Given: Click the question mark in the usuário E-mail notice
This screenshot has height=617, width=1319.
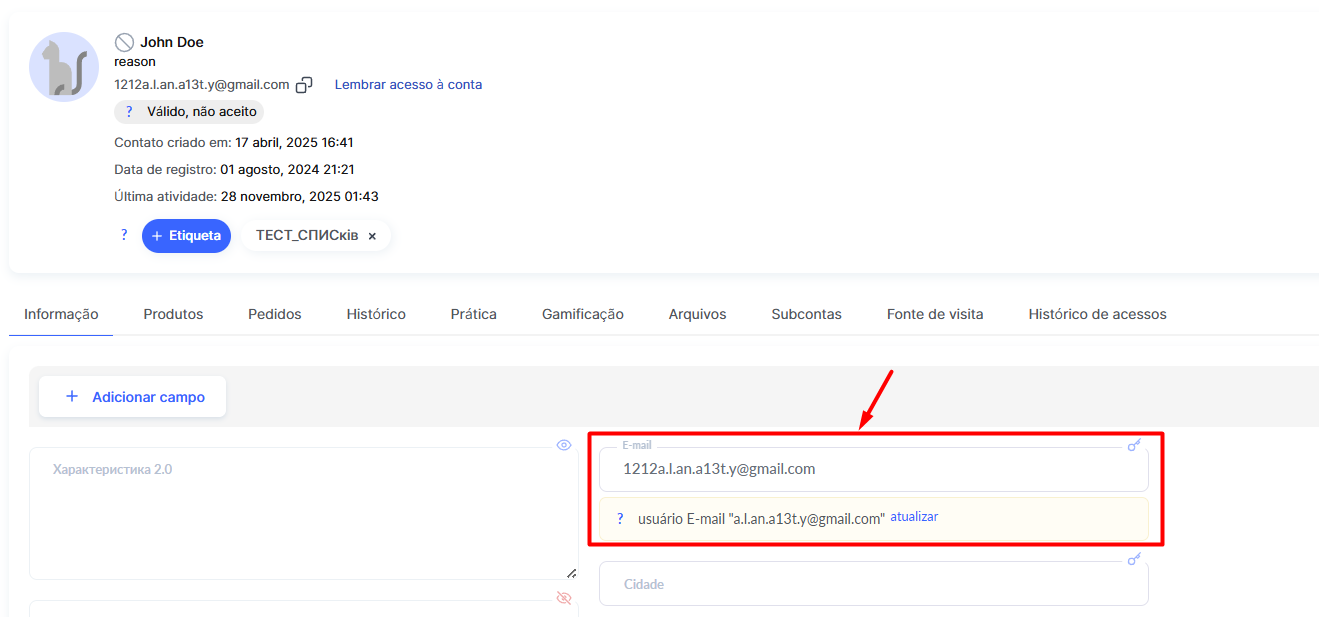Looking at the screenshot, I should click(620, 518).
